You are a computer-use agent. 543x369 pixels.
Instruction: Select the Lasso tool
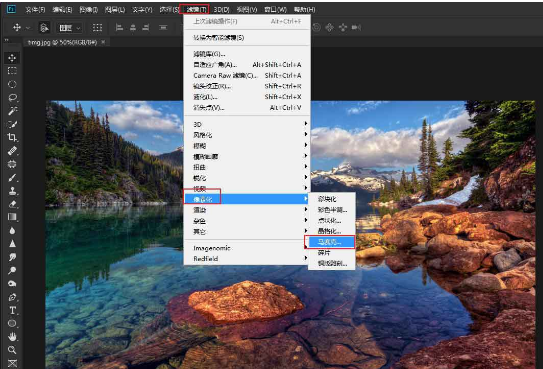[x=12, y=98]
